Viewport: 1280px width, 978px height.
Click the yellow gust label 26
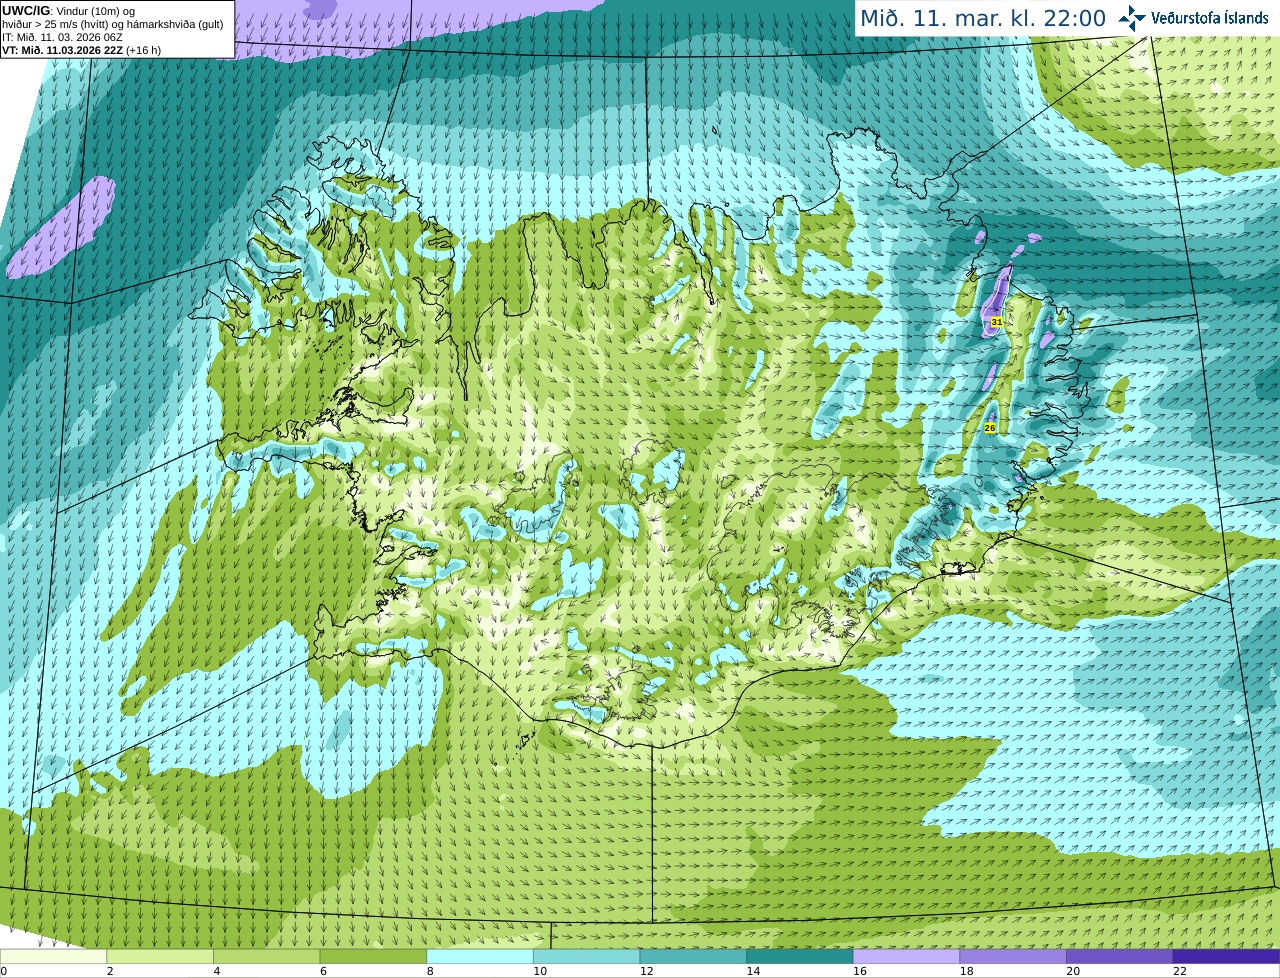coord(990,428)
